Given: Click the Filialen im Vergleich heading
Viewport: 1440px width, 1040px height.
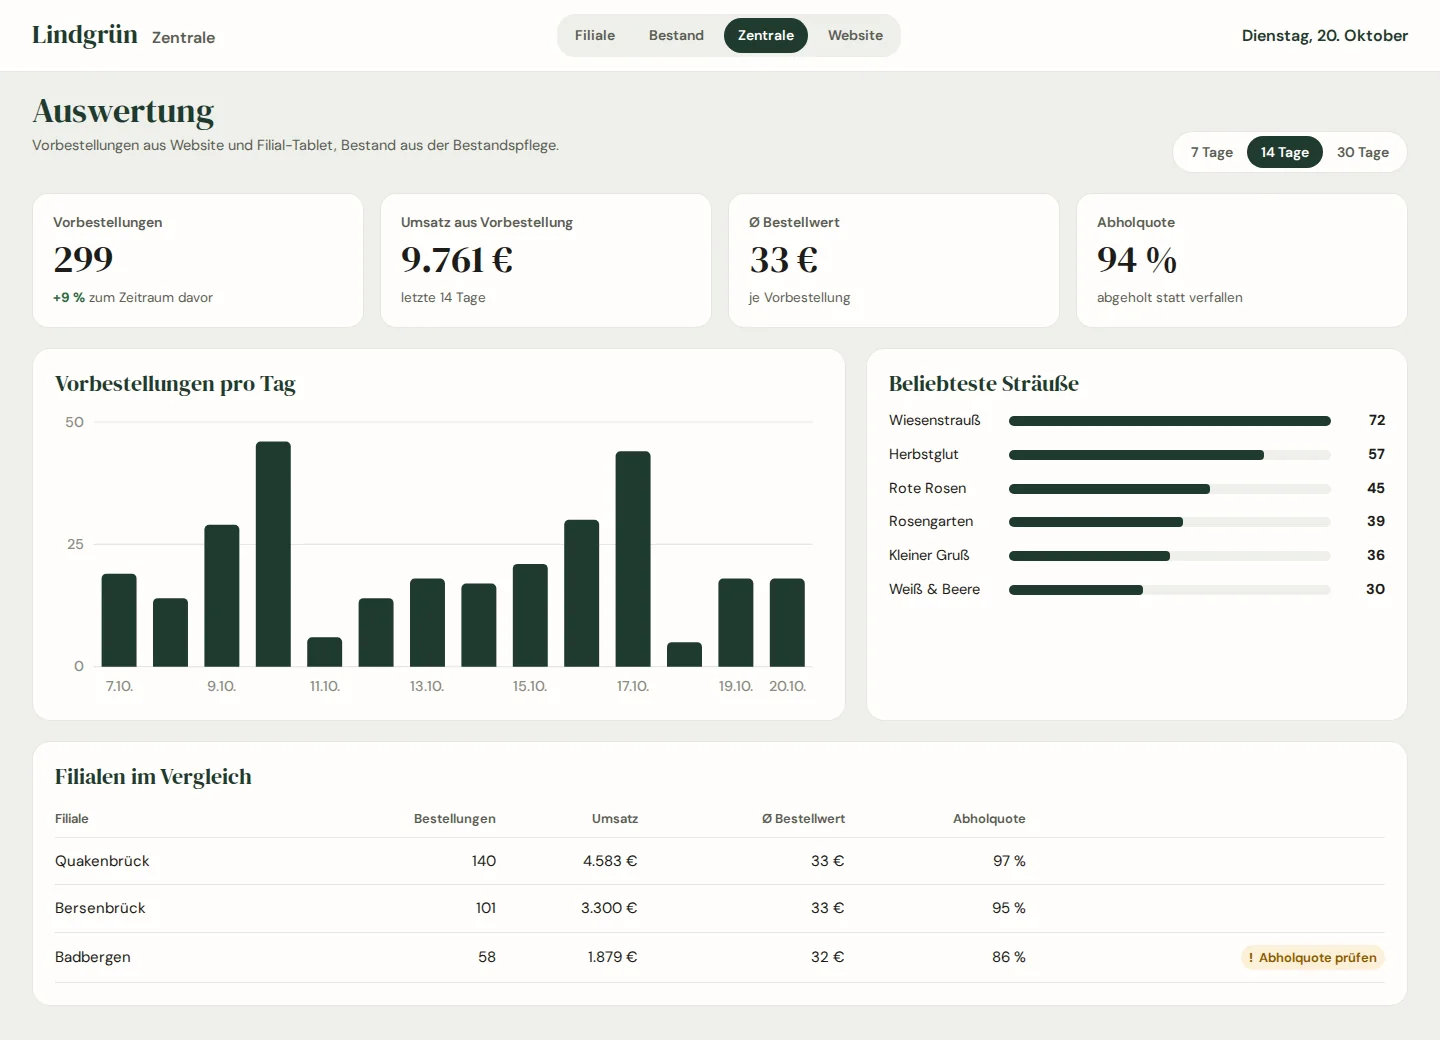Looking at the screenshot, I should point(153,777).
